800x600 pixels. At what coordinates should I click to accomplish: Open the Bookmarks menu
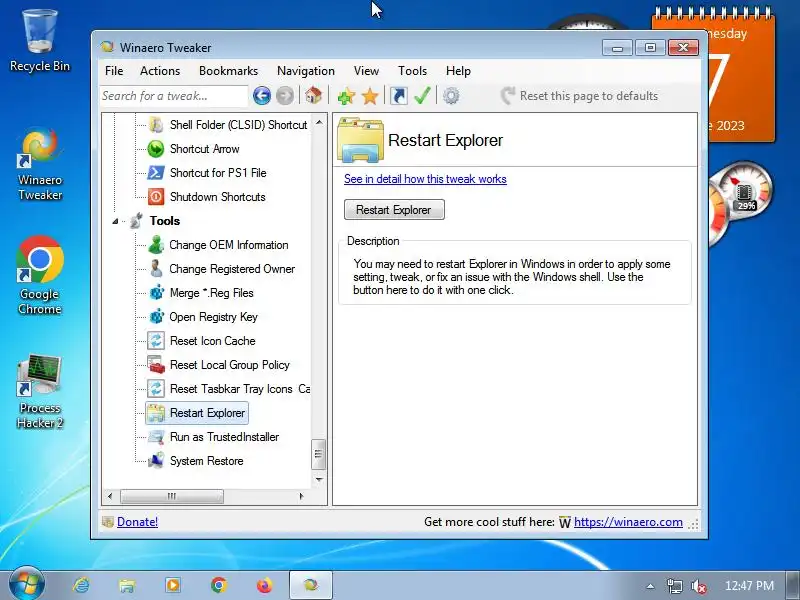(229, 71)
